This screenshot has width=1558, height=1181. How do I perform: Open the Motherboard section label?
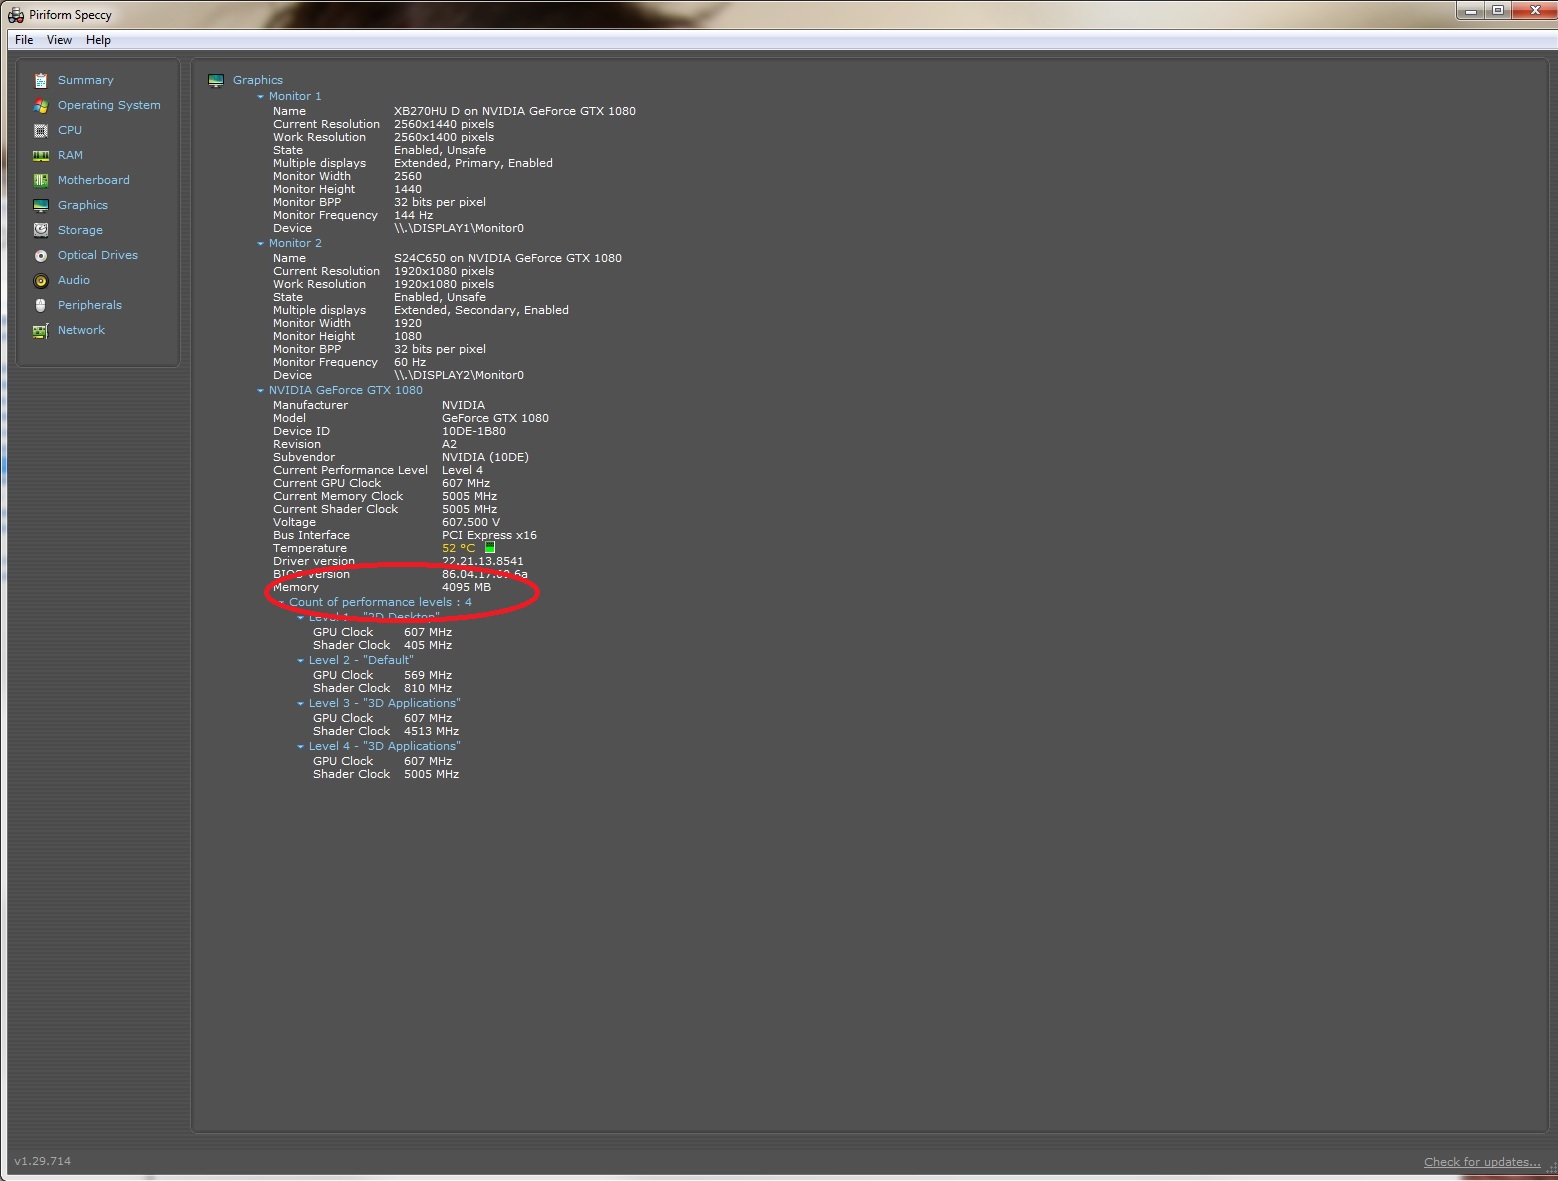[x=93, y=180]
